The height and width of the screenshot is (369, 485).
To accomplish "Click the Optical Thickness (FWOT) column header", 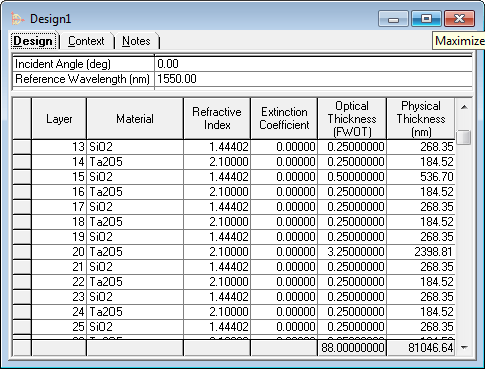I will (x=352, y=119).
